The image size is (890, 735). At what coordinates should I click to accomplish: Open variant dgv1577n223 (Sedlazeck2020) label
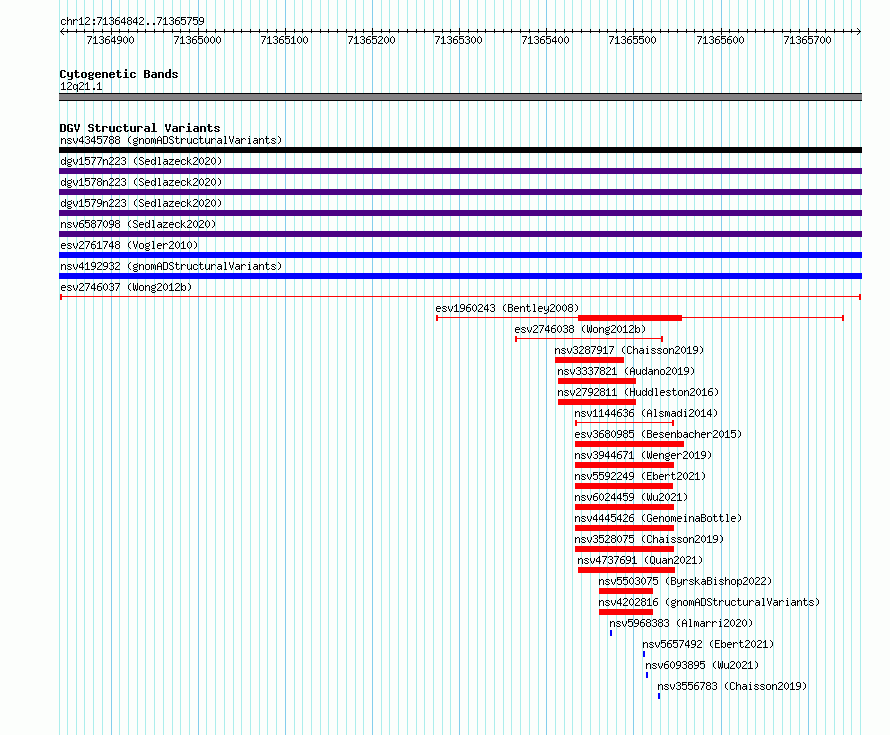141,161
